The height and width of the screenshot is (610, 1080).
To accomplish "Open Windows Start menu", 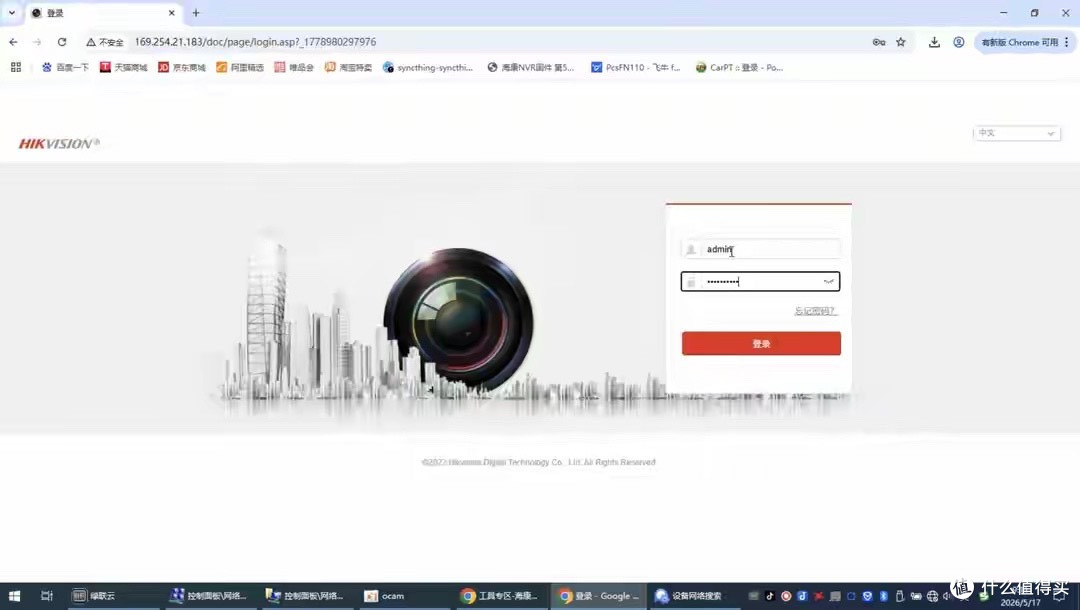I will click(14, 596).
